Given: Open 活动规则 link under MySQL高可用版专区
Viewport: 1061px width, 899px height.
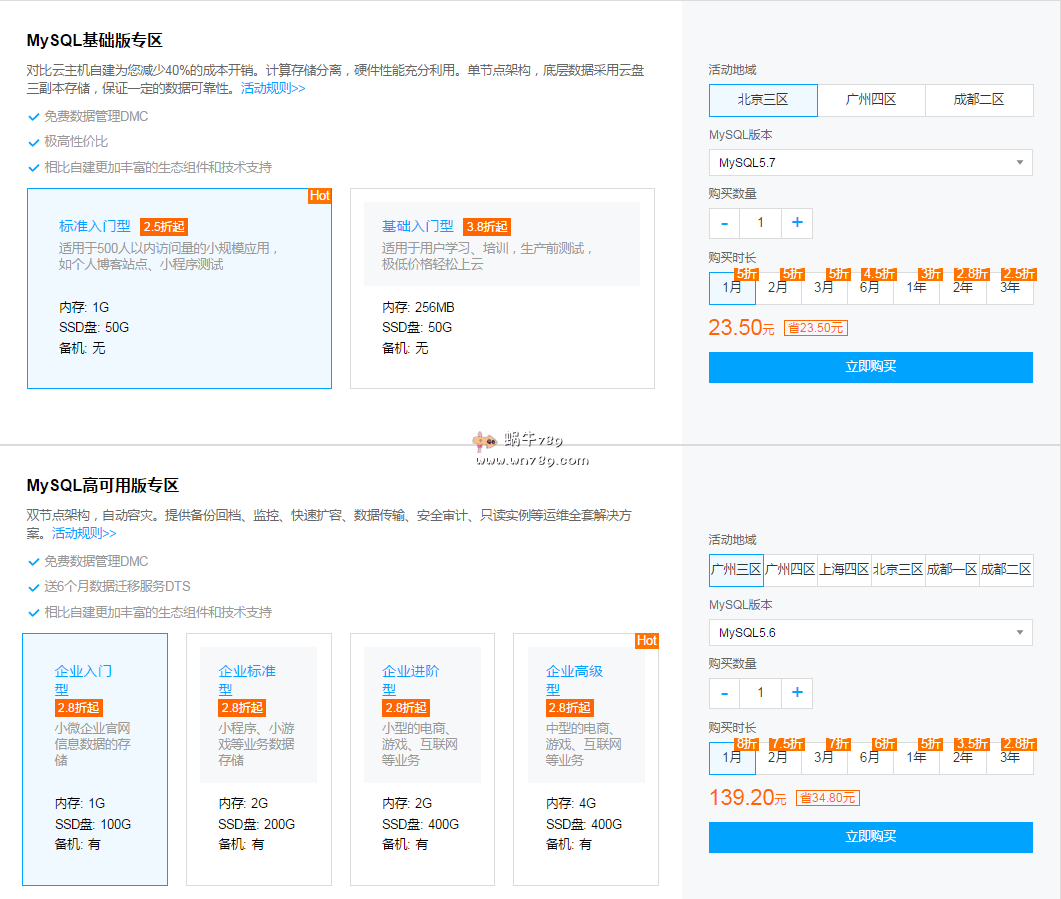Looking at the screenshot, I should [84, 533].
